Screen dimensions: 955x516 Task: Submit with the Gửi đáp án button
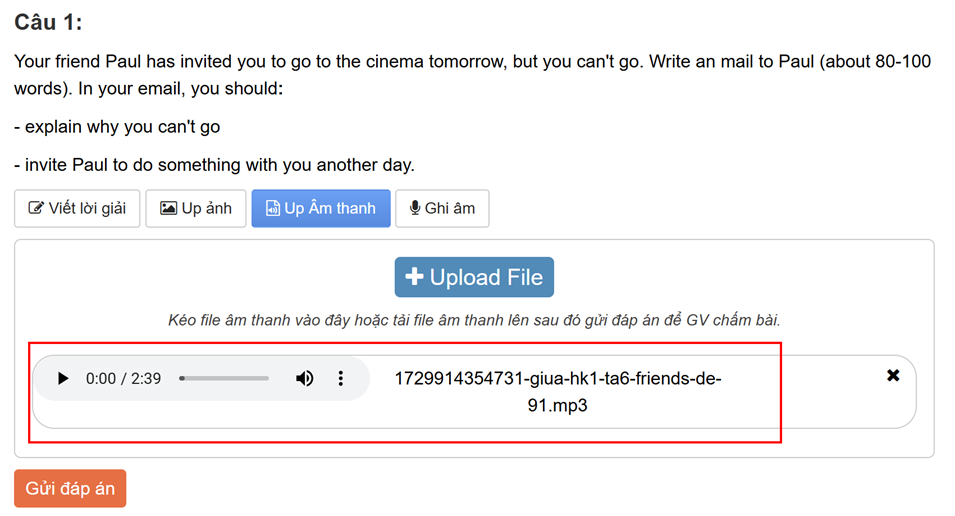(70, 488)
